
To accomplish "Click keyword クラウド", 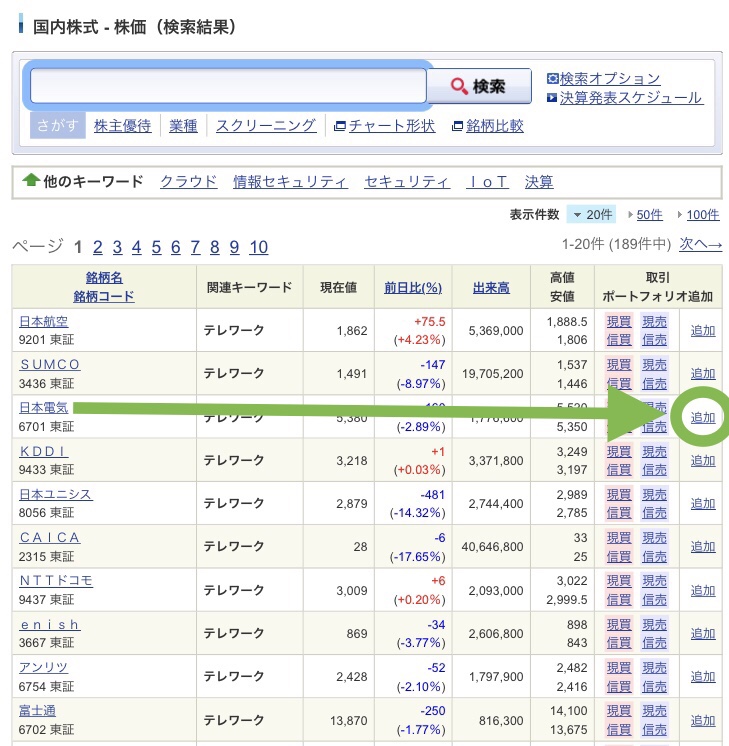I will (188, 182).
